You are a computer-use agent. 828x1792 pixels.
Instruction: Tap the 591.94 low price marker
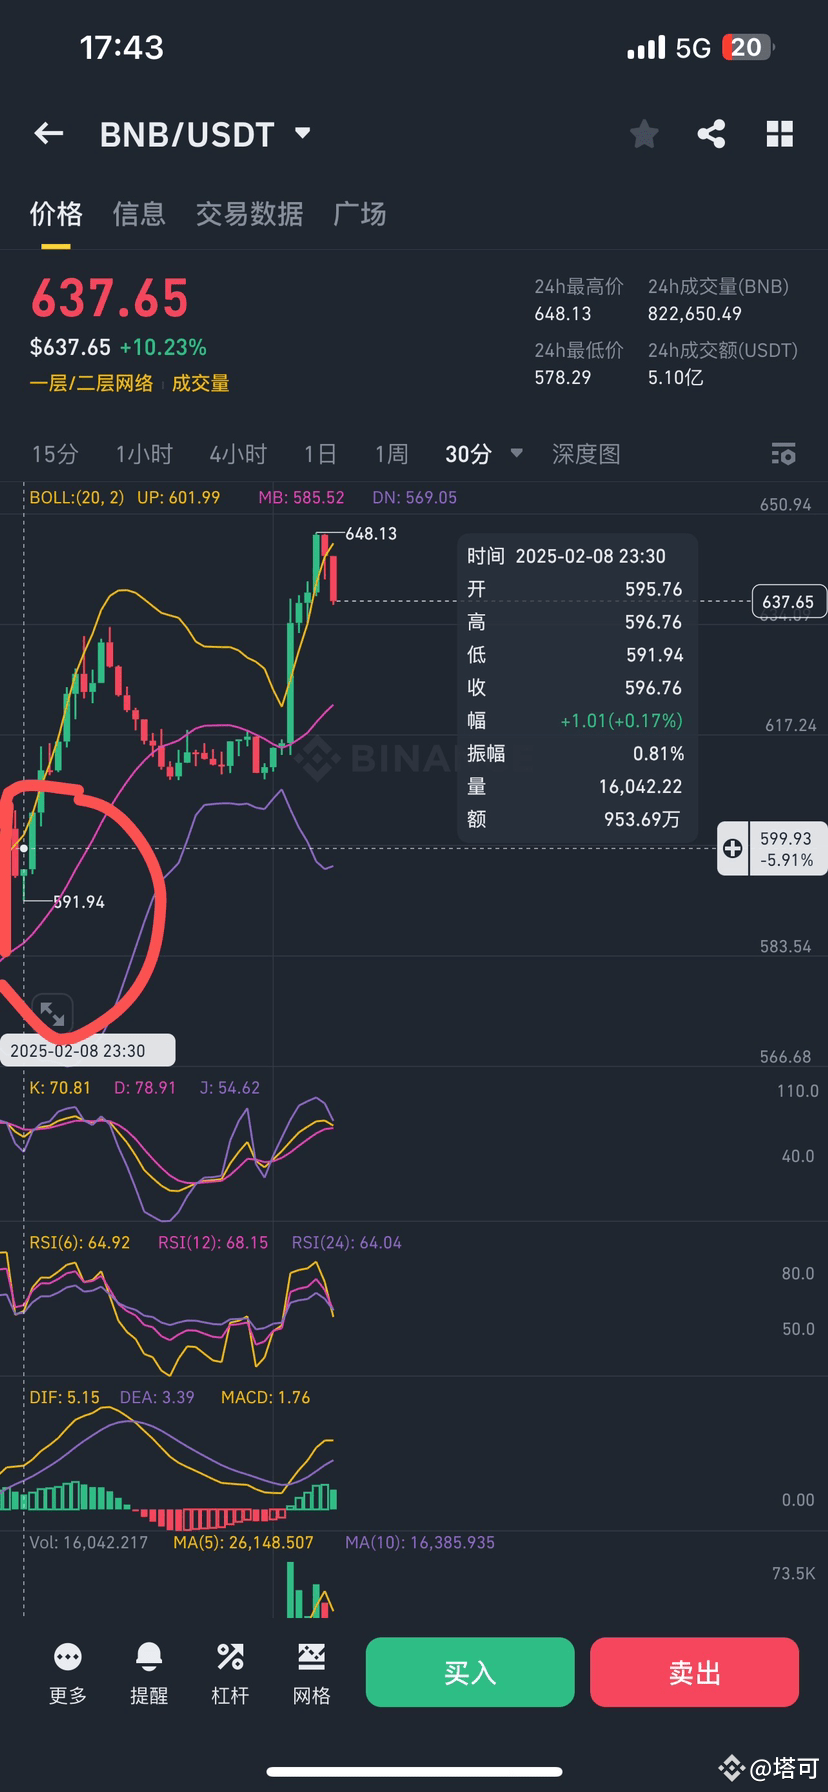[79, 902]
